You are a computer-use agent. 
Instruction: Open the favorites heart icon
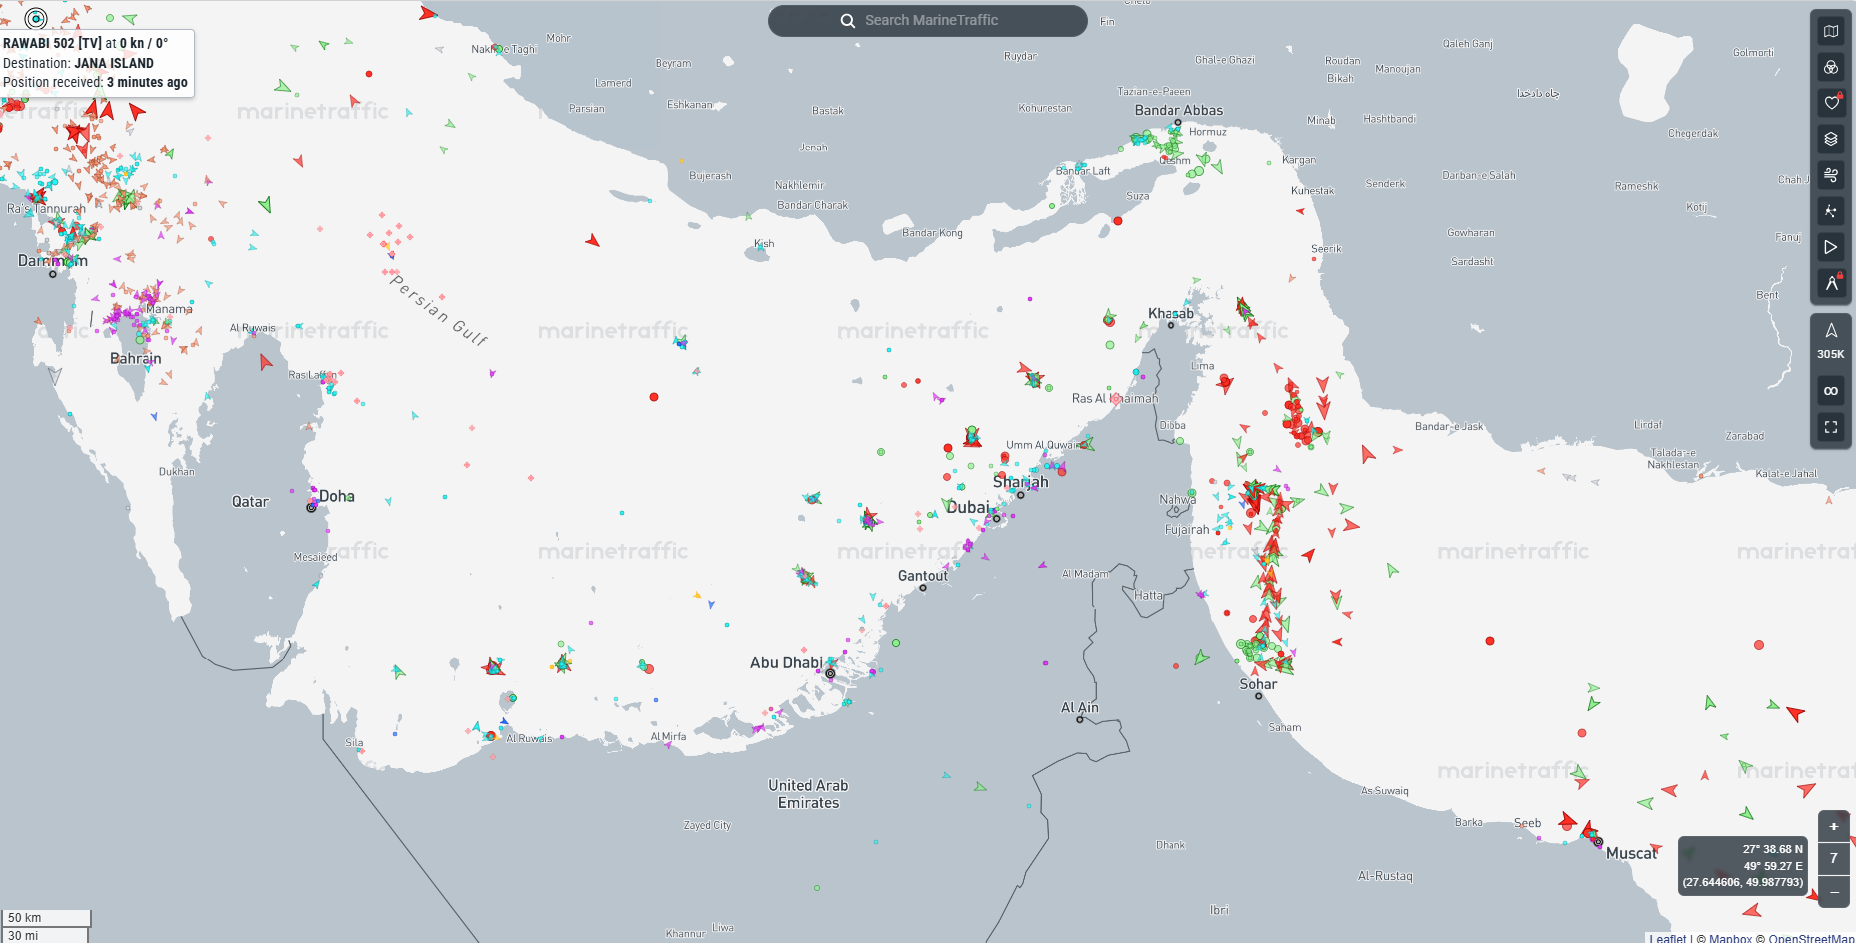[1831, 103]
